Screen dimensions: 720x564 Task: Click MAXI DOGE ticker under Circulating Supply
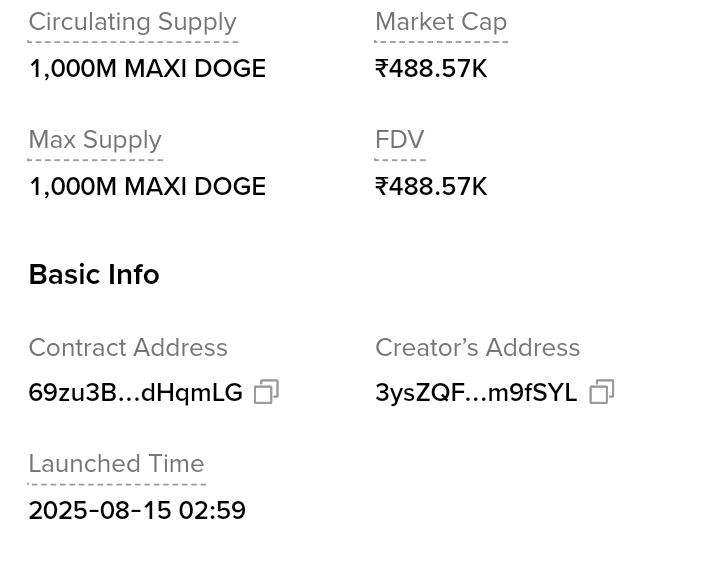click(195, 69)
